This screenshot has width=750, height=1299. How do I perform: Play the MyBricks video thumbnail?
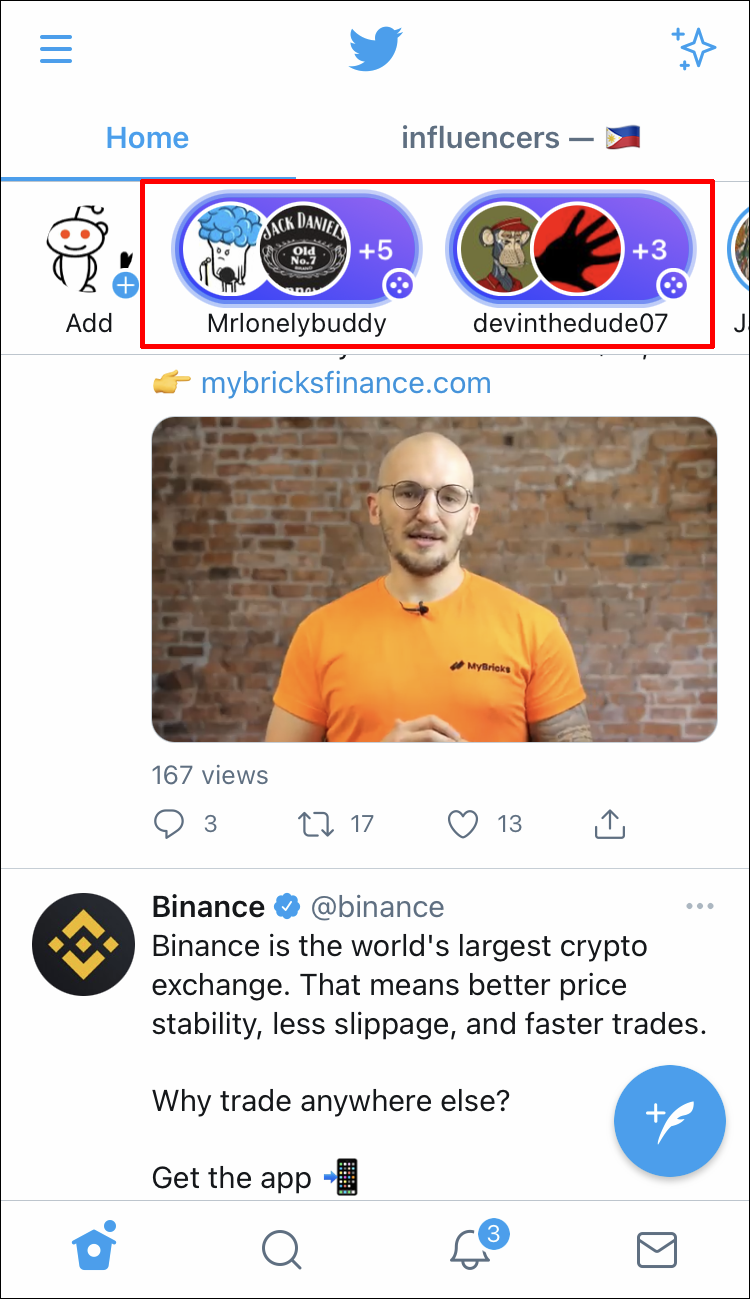[x=434, y=579]
